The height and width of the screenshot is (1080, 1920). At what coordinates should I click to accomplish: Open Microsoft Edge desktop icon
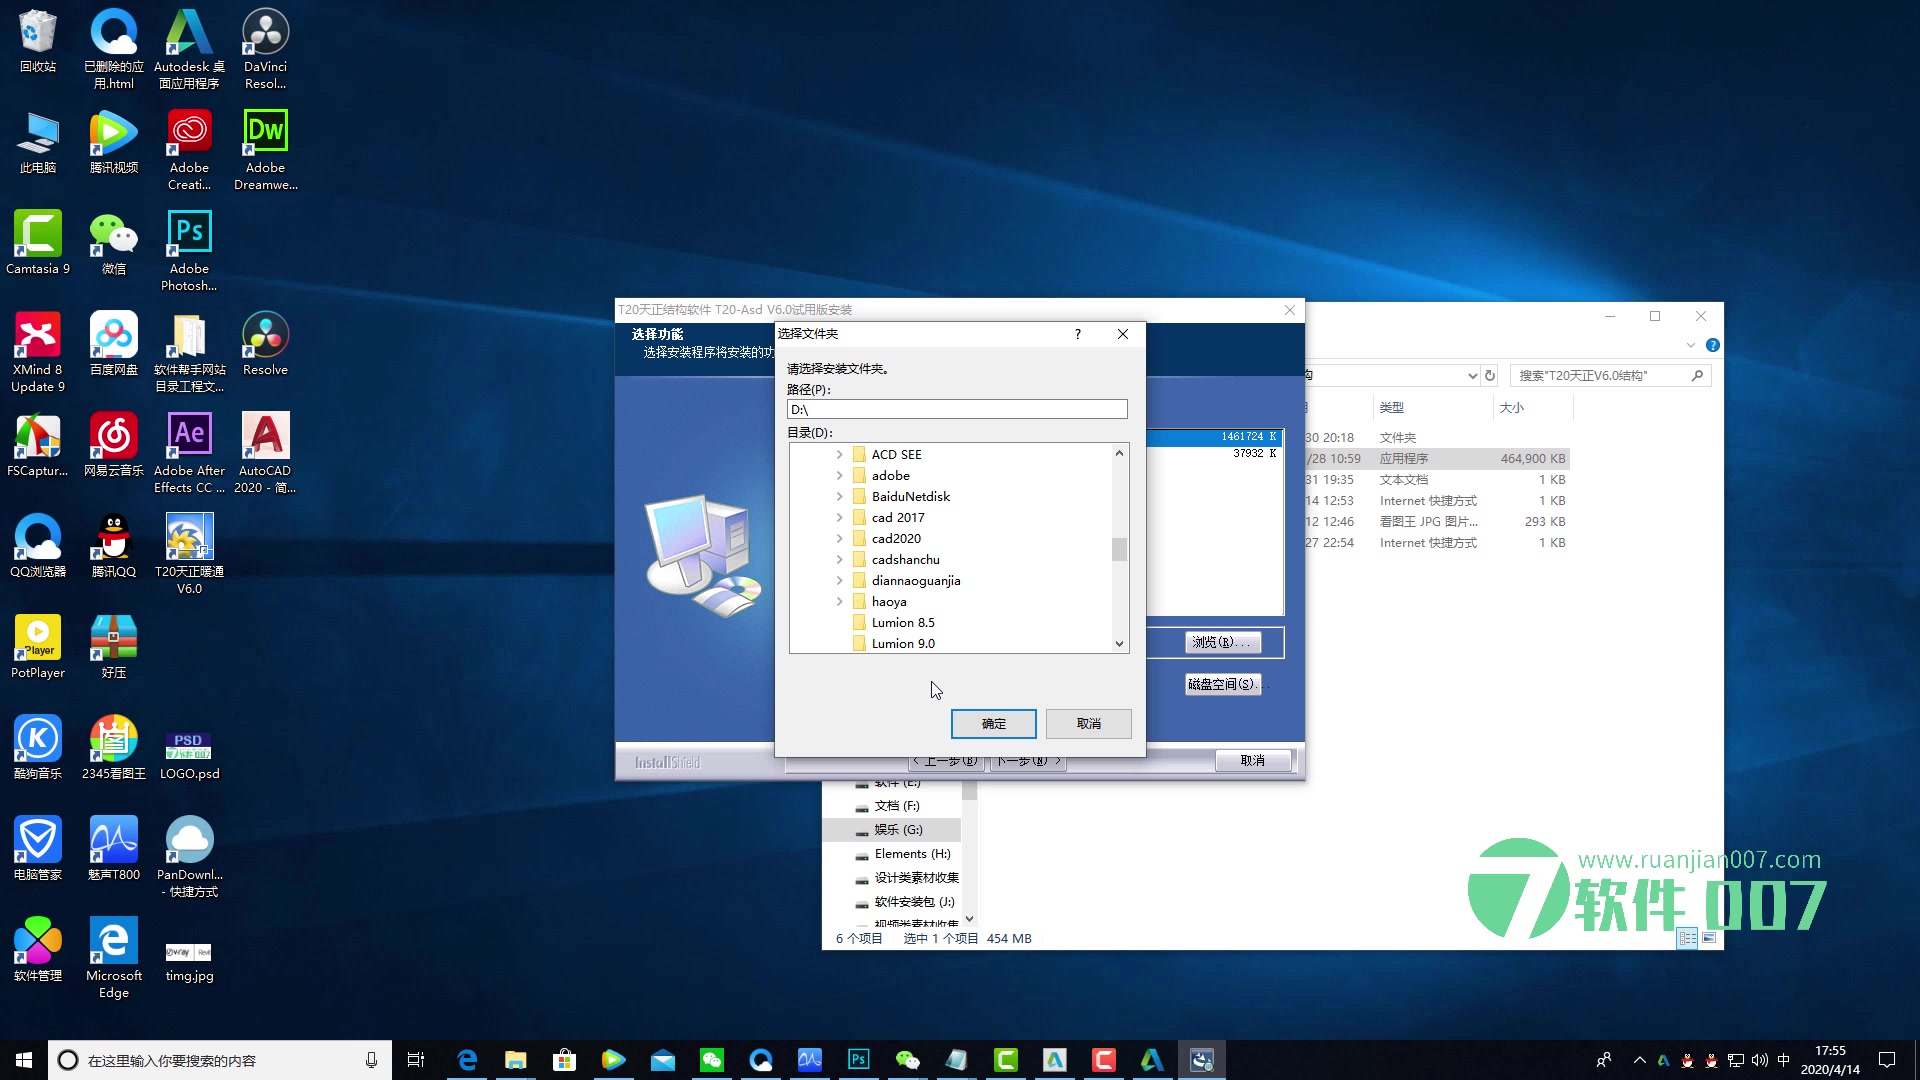tap(113, 958)
